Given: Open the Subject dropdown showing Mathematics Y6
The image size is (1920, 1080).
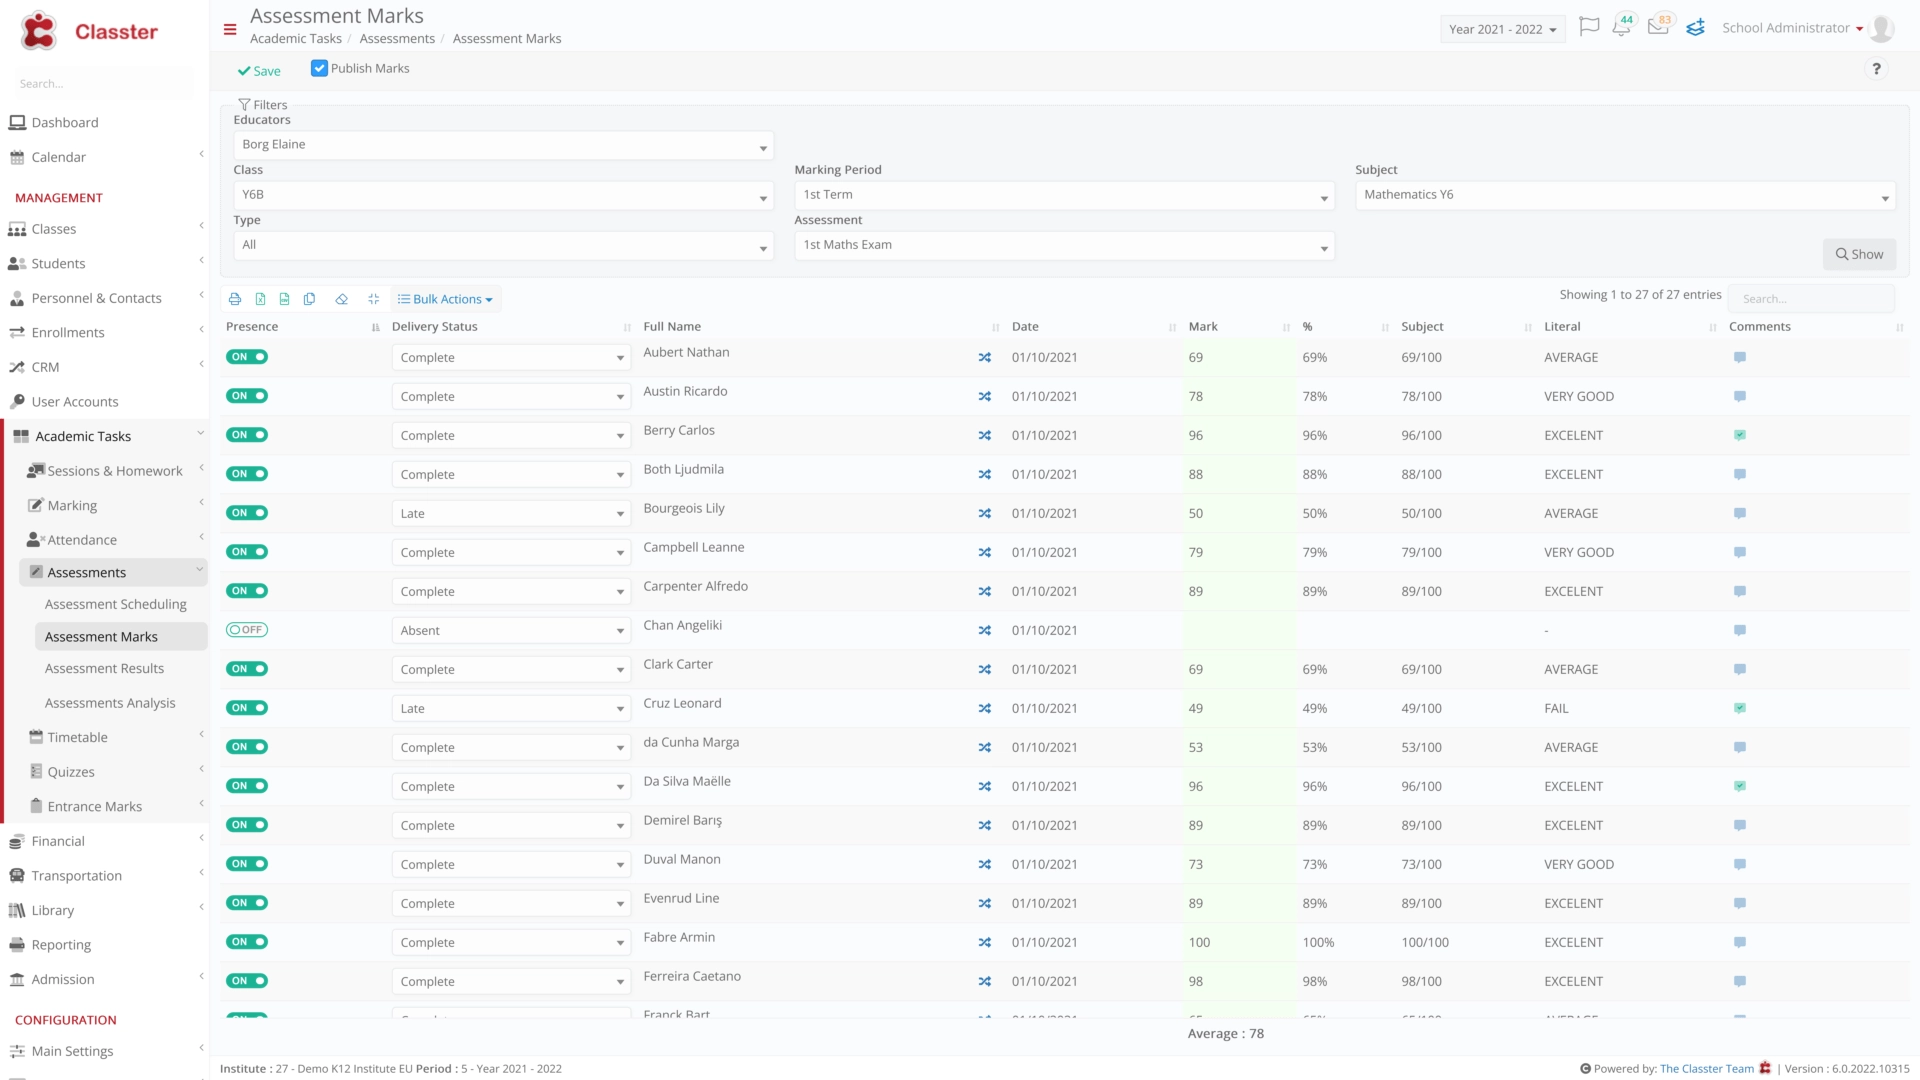Looking at the screenshot, I should [1625, 195].
